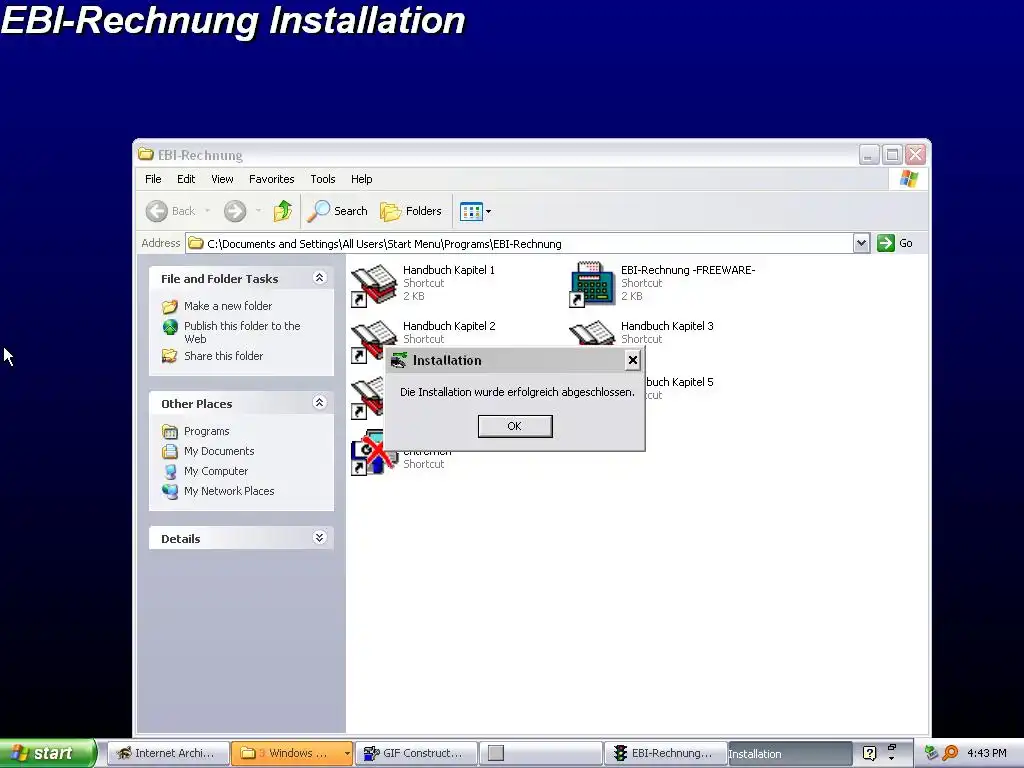Switch to Installation taskbar button
1024x768 pixels.
789,754
